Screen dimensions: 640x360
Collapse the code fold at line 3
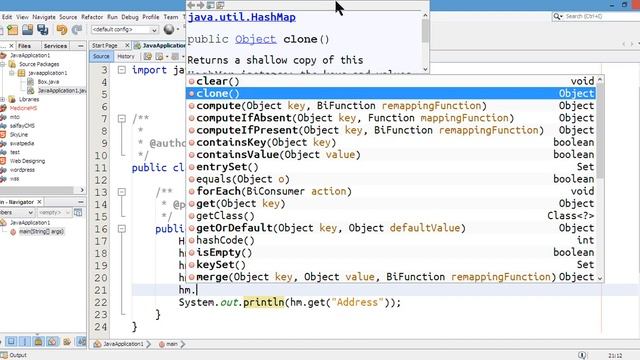point(122,70)
